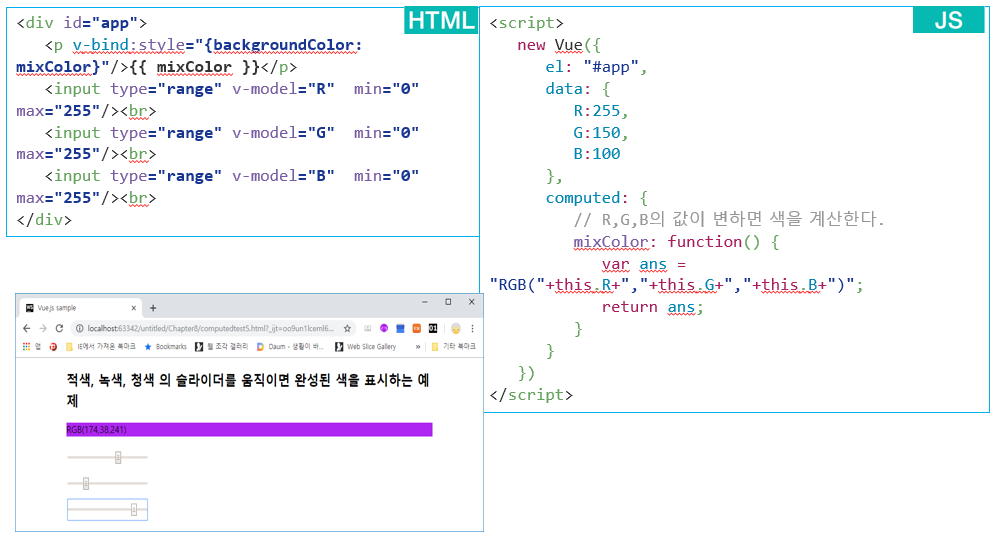Open the blue square extension icon
This screenshot has width=994, height=538.
pos(400,328)
